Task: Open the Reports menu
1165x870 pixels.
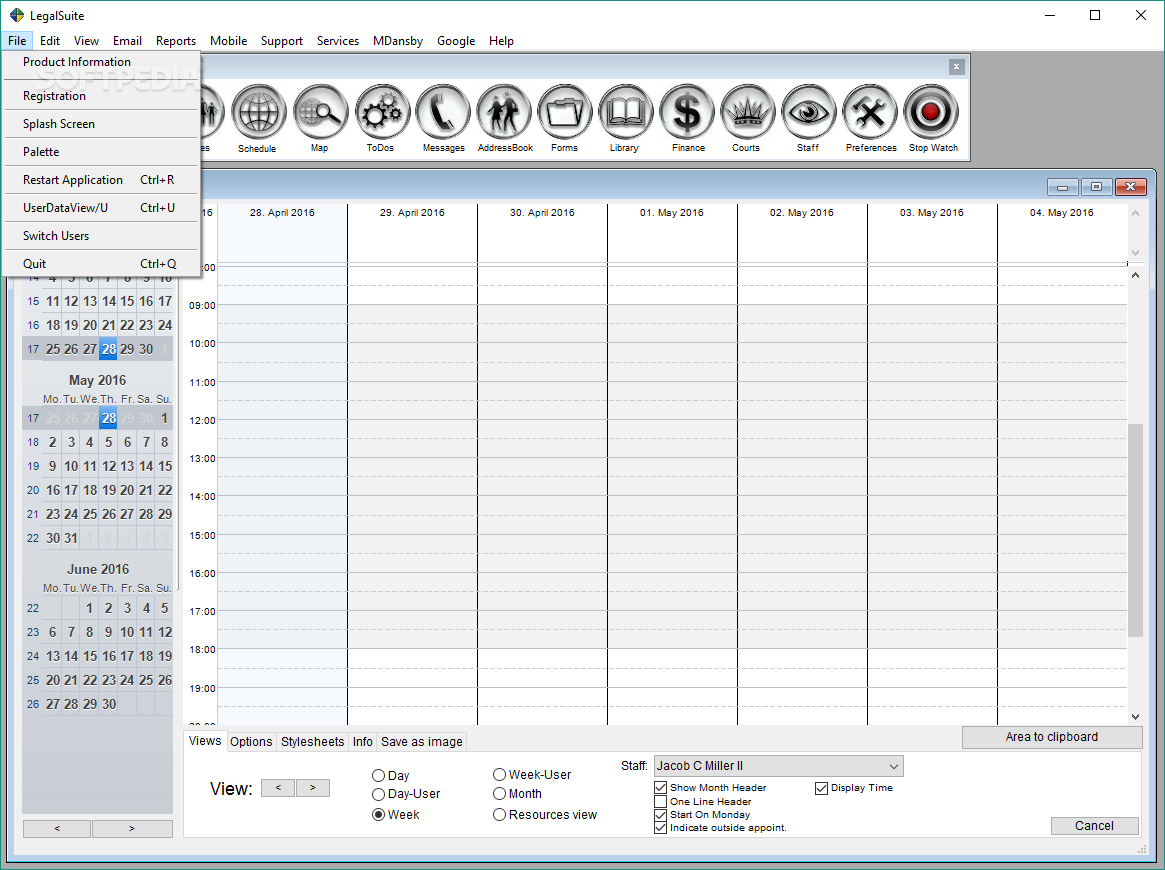Action: [x=176, y=41]
